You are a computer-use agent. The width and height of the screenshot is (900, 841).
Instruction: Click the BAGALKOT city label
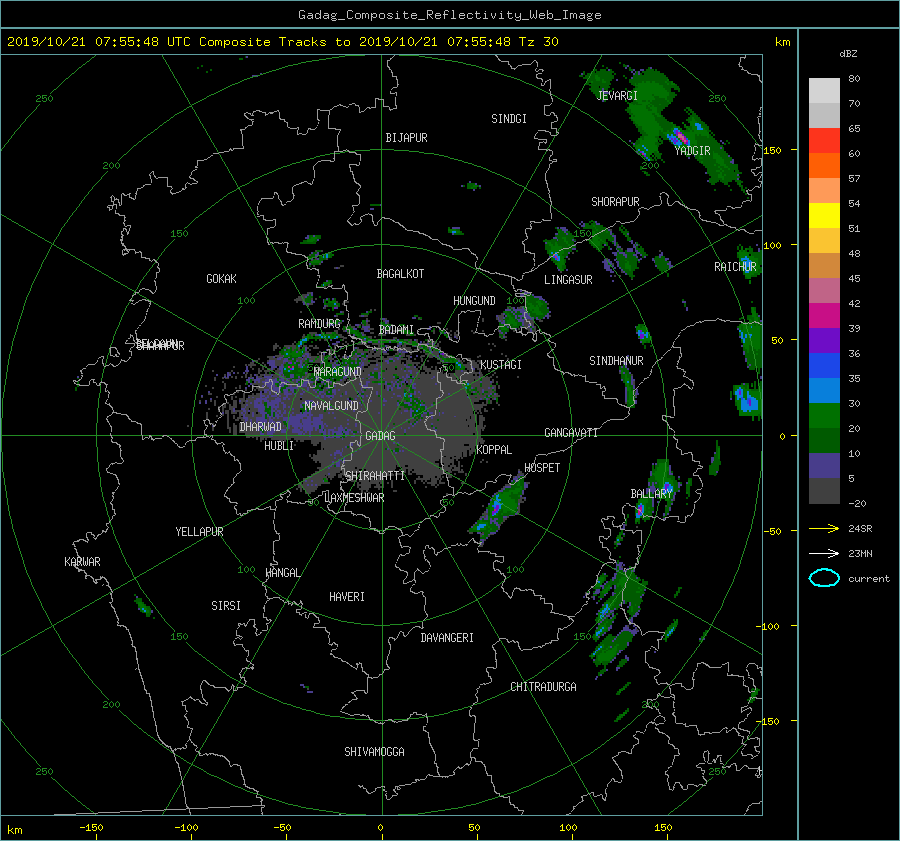coord(400,274)
